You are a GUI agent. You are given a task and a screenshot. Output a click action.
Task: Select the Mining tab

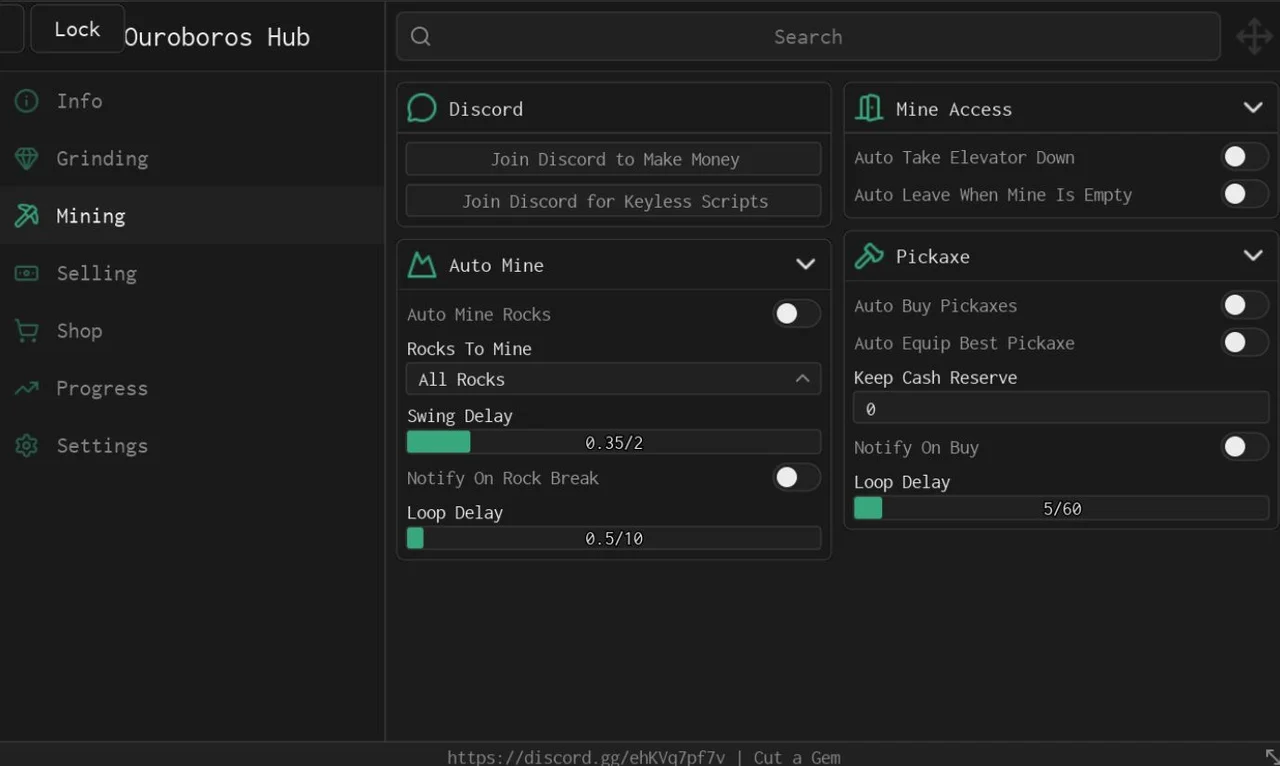[192, 216]
